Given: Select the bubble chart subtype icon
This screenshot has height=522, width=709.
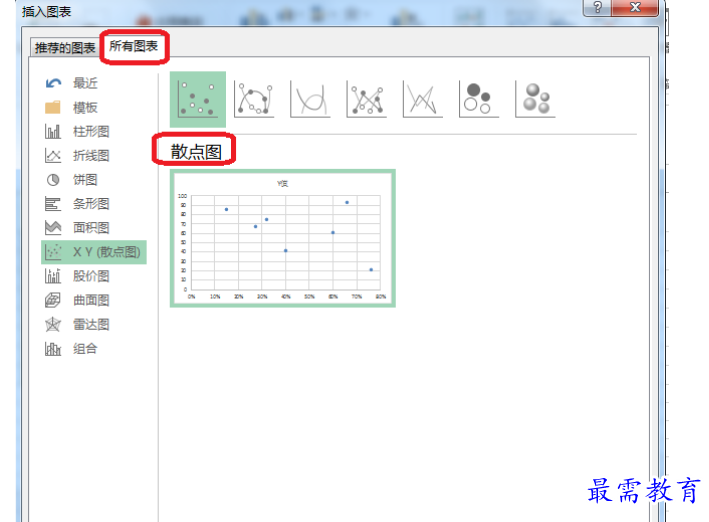Looking at the screenshot, I should (479, 99).
